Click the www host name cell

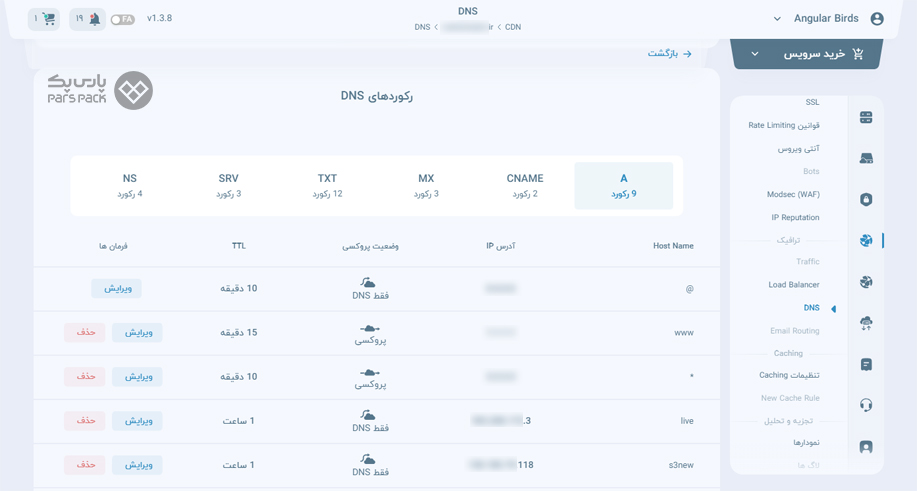[684, 333]
